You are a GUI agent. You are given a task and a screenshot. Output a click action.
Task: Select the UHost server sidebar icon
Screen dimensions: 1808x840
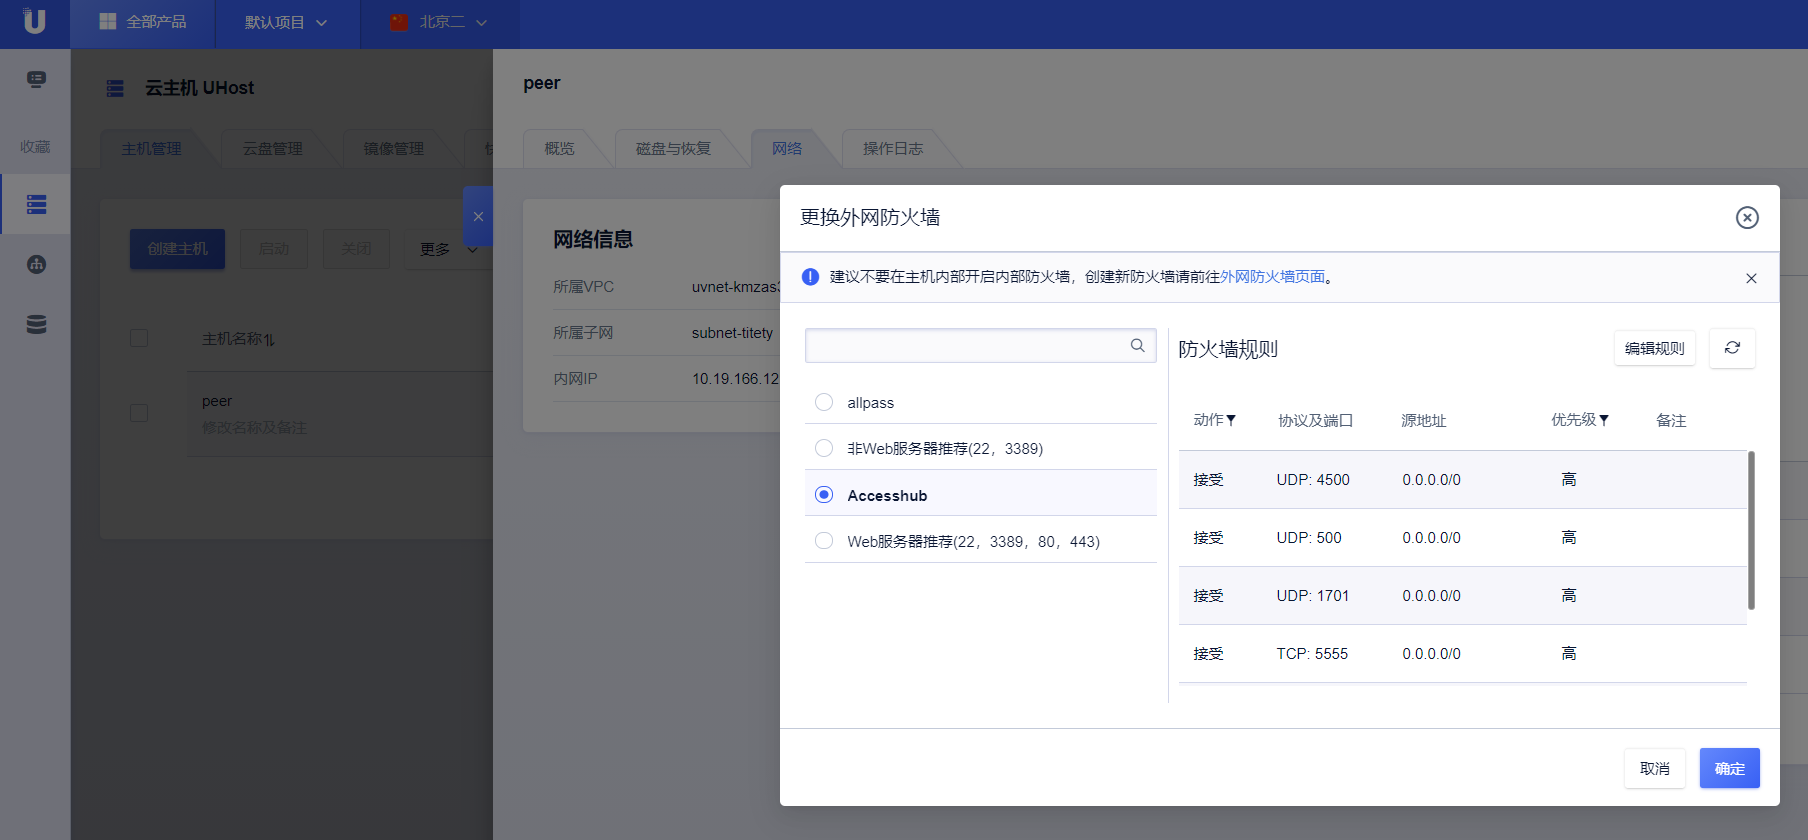[36, 204]
